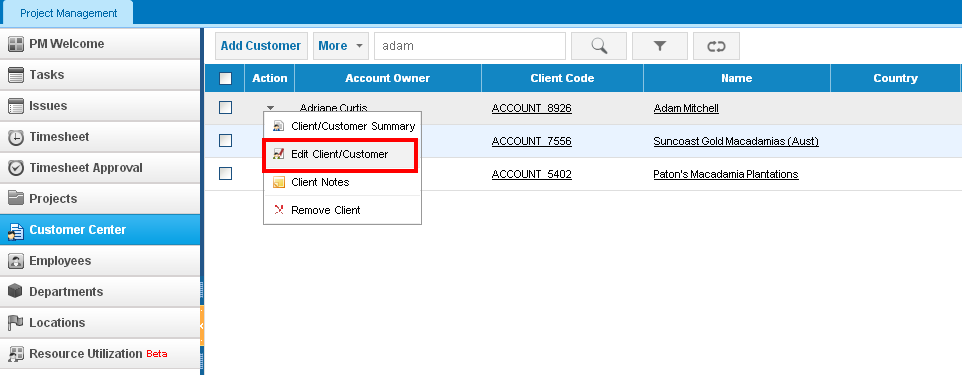Click the Departments cube icon
This screenshot has height=375, width=962.
[16, 292]
